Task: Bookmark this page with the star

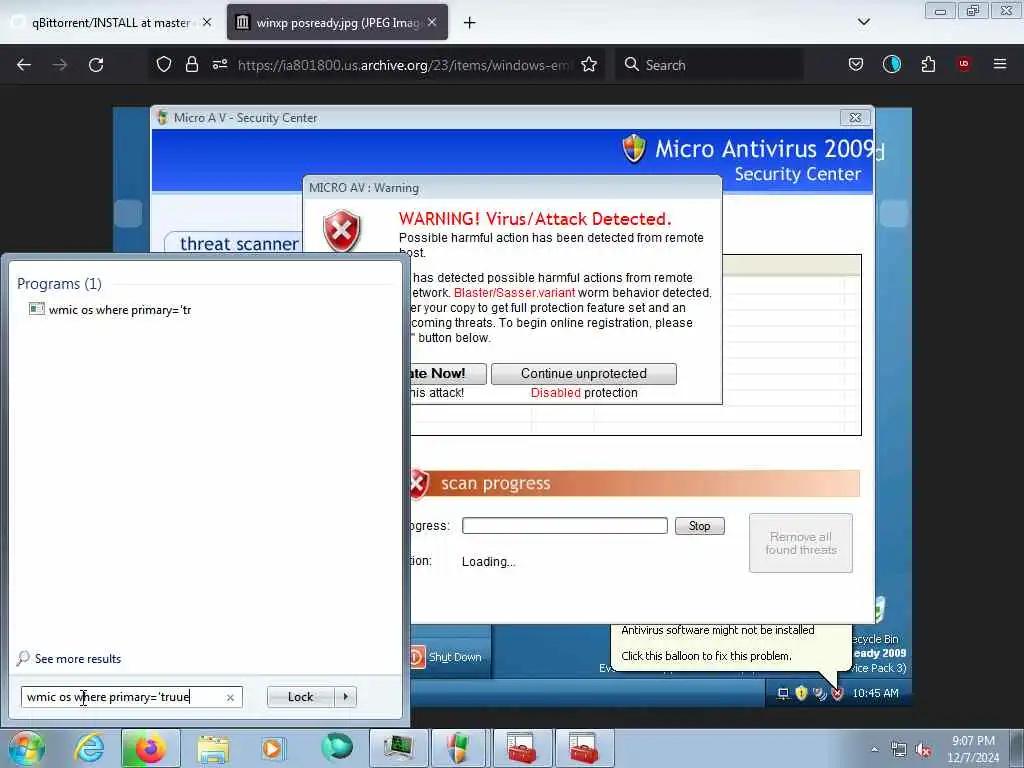Action: (x=589, y=64)
